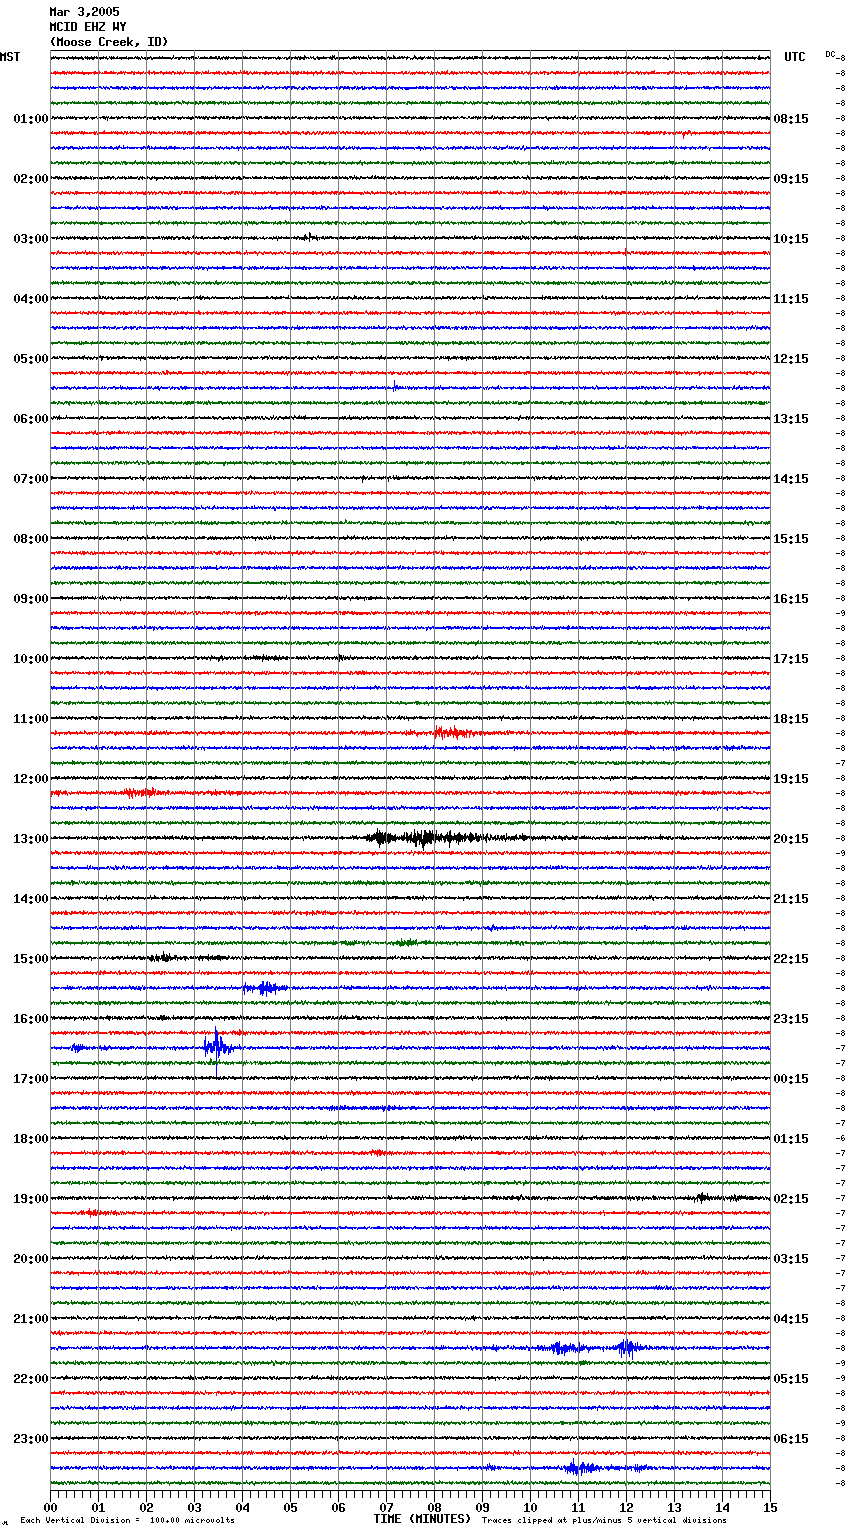Click the 00:15 UTC time label
The width and height of the screenshot is (850, 1534).
[x=791, y=1079]
